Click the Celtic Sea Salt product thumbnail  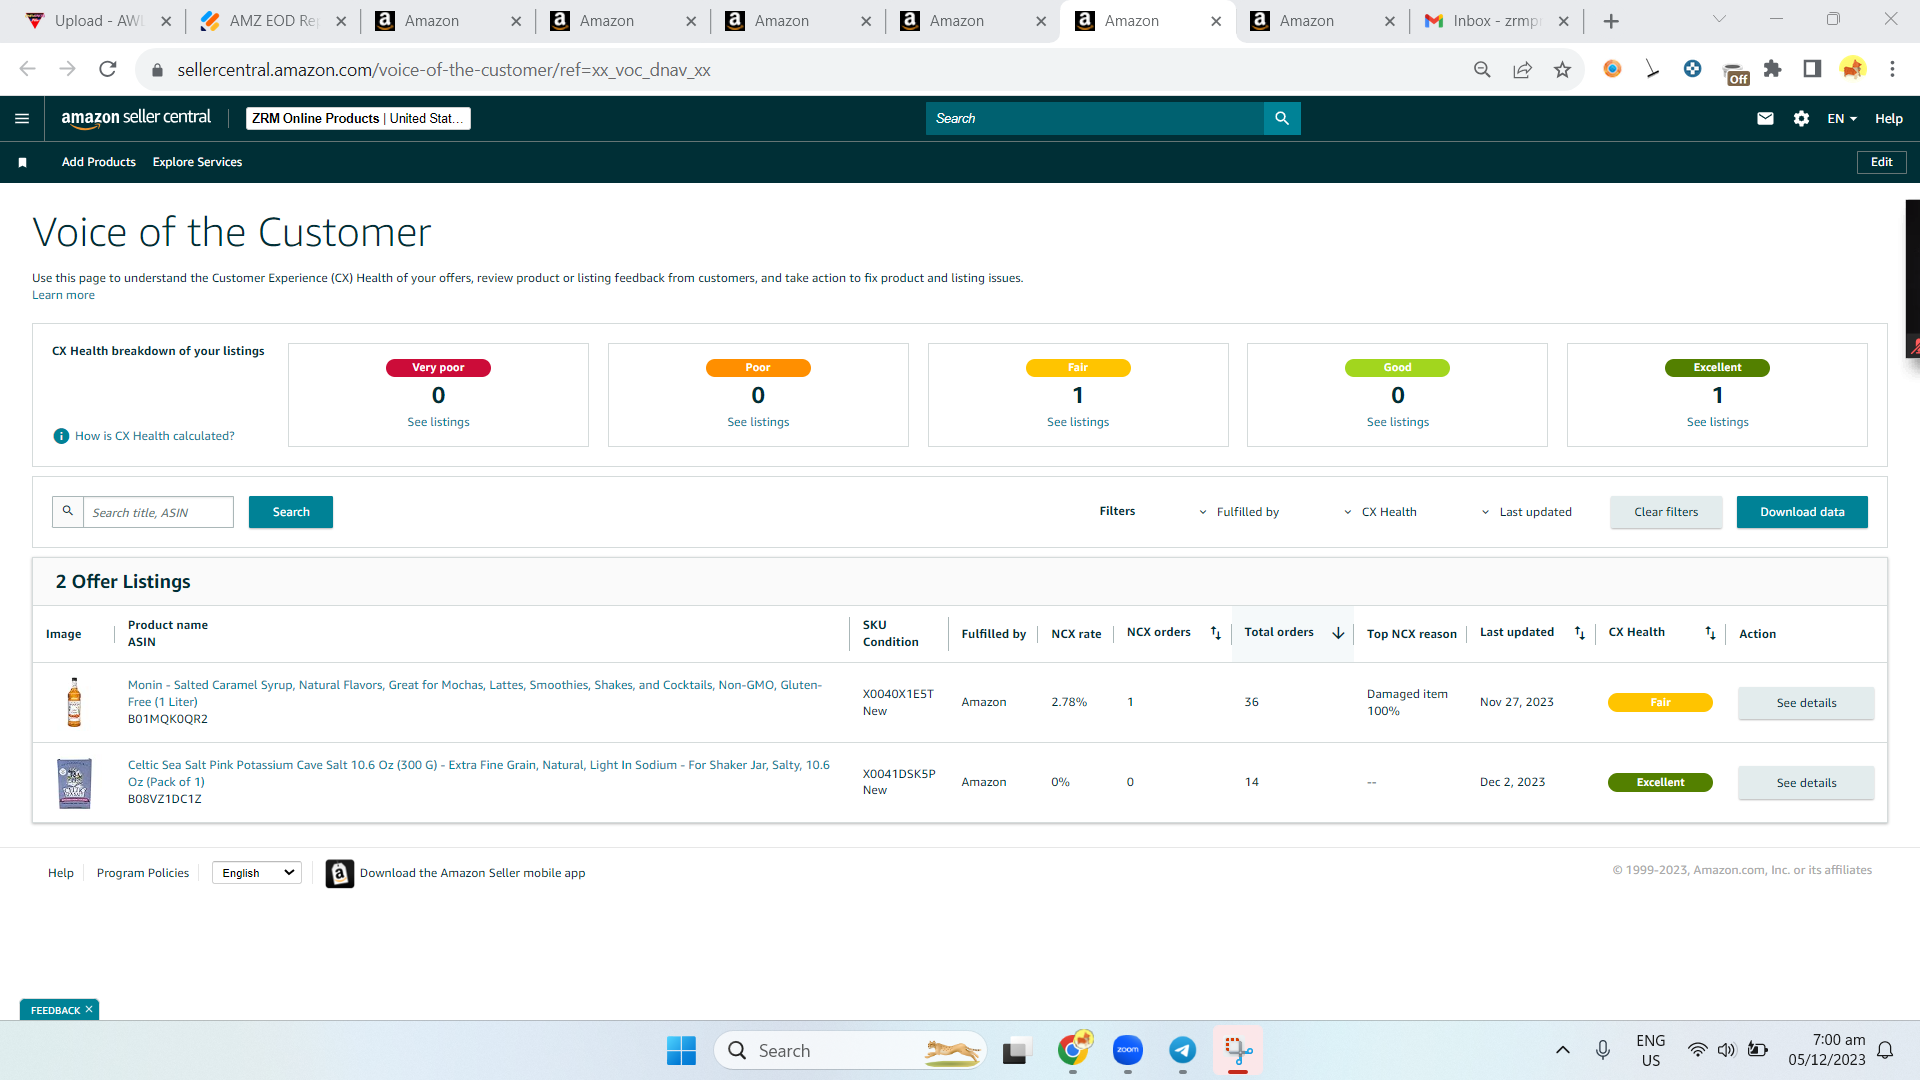click(x=74, y=783)
